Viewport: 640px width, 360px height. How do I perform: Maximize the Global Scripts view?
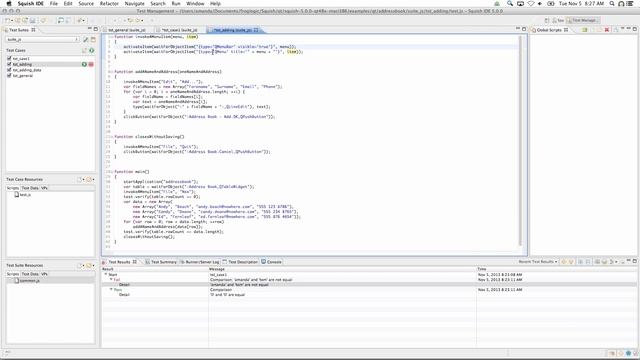click(x=635, y=29)
